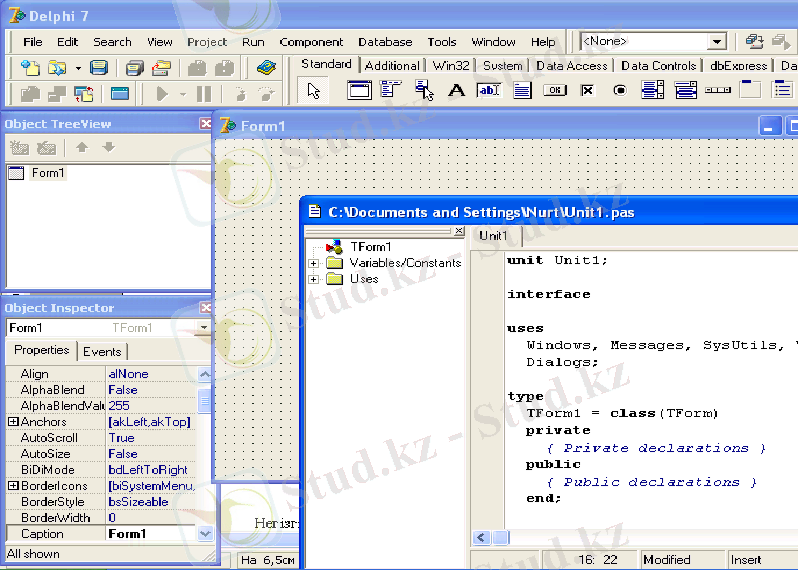Select the Label component in the palette
Viewport: 798px width, 570px height.
[456, 91]
